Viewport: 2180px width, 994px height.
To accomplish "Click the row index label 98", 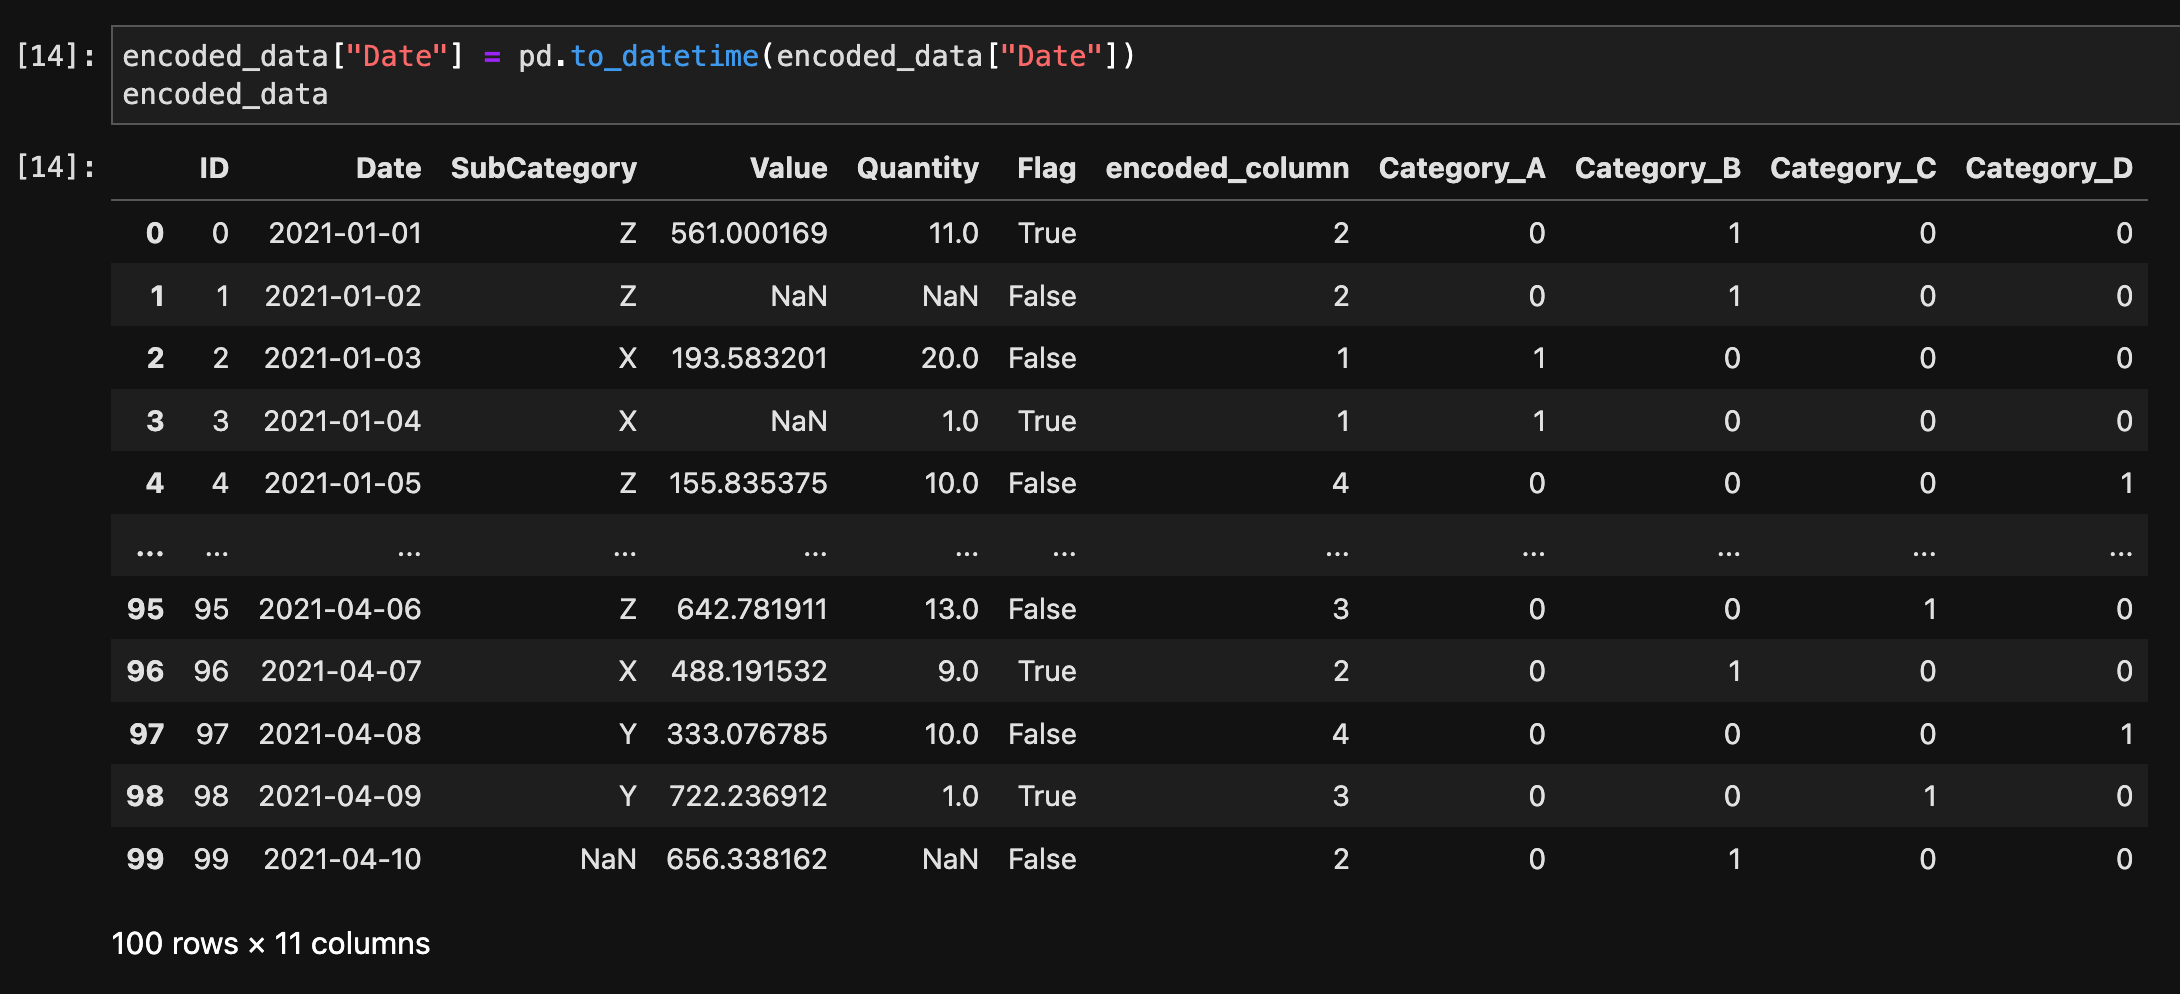I will [x=145, y=796].
